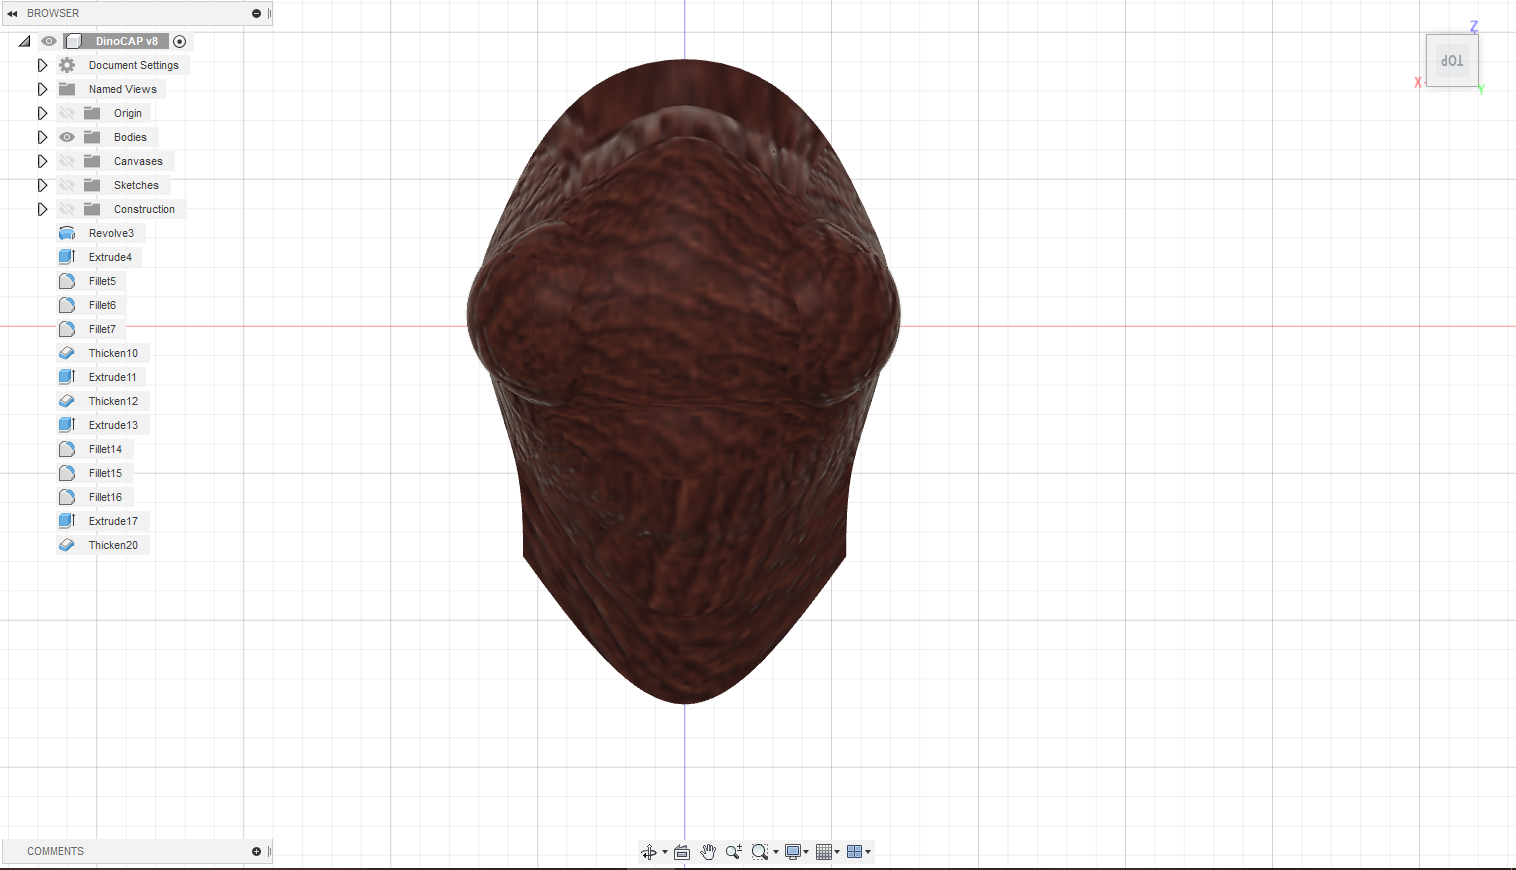The image size is (1516, 870).
Task: Collapse the DinoCAP v8 root node
Action: coord(25,41)
